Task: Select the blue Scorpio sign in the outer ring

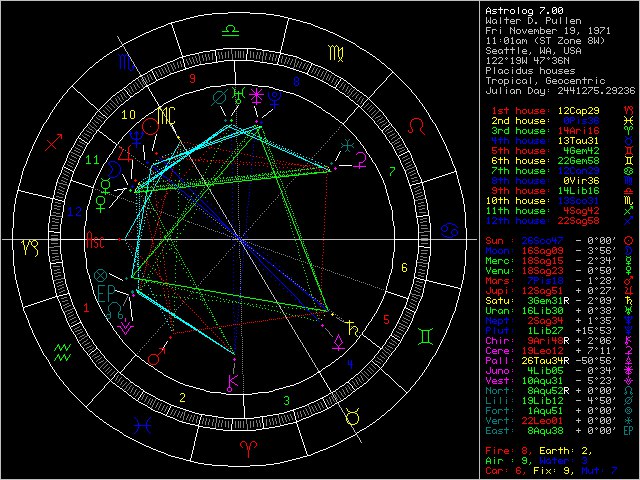Action: (127, 62)
